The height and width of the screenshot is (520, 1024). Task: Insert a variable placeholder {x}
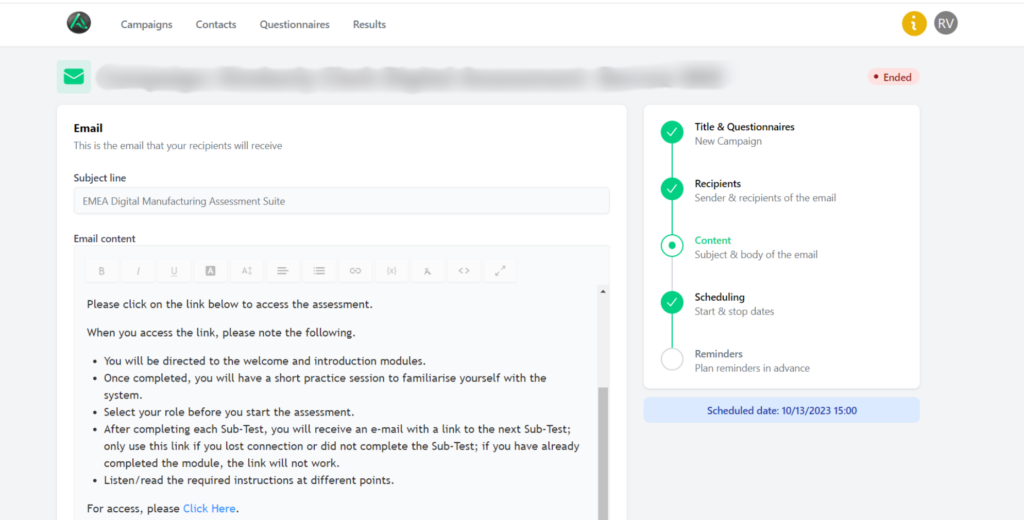[391, 270]
